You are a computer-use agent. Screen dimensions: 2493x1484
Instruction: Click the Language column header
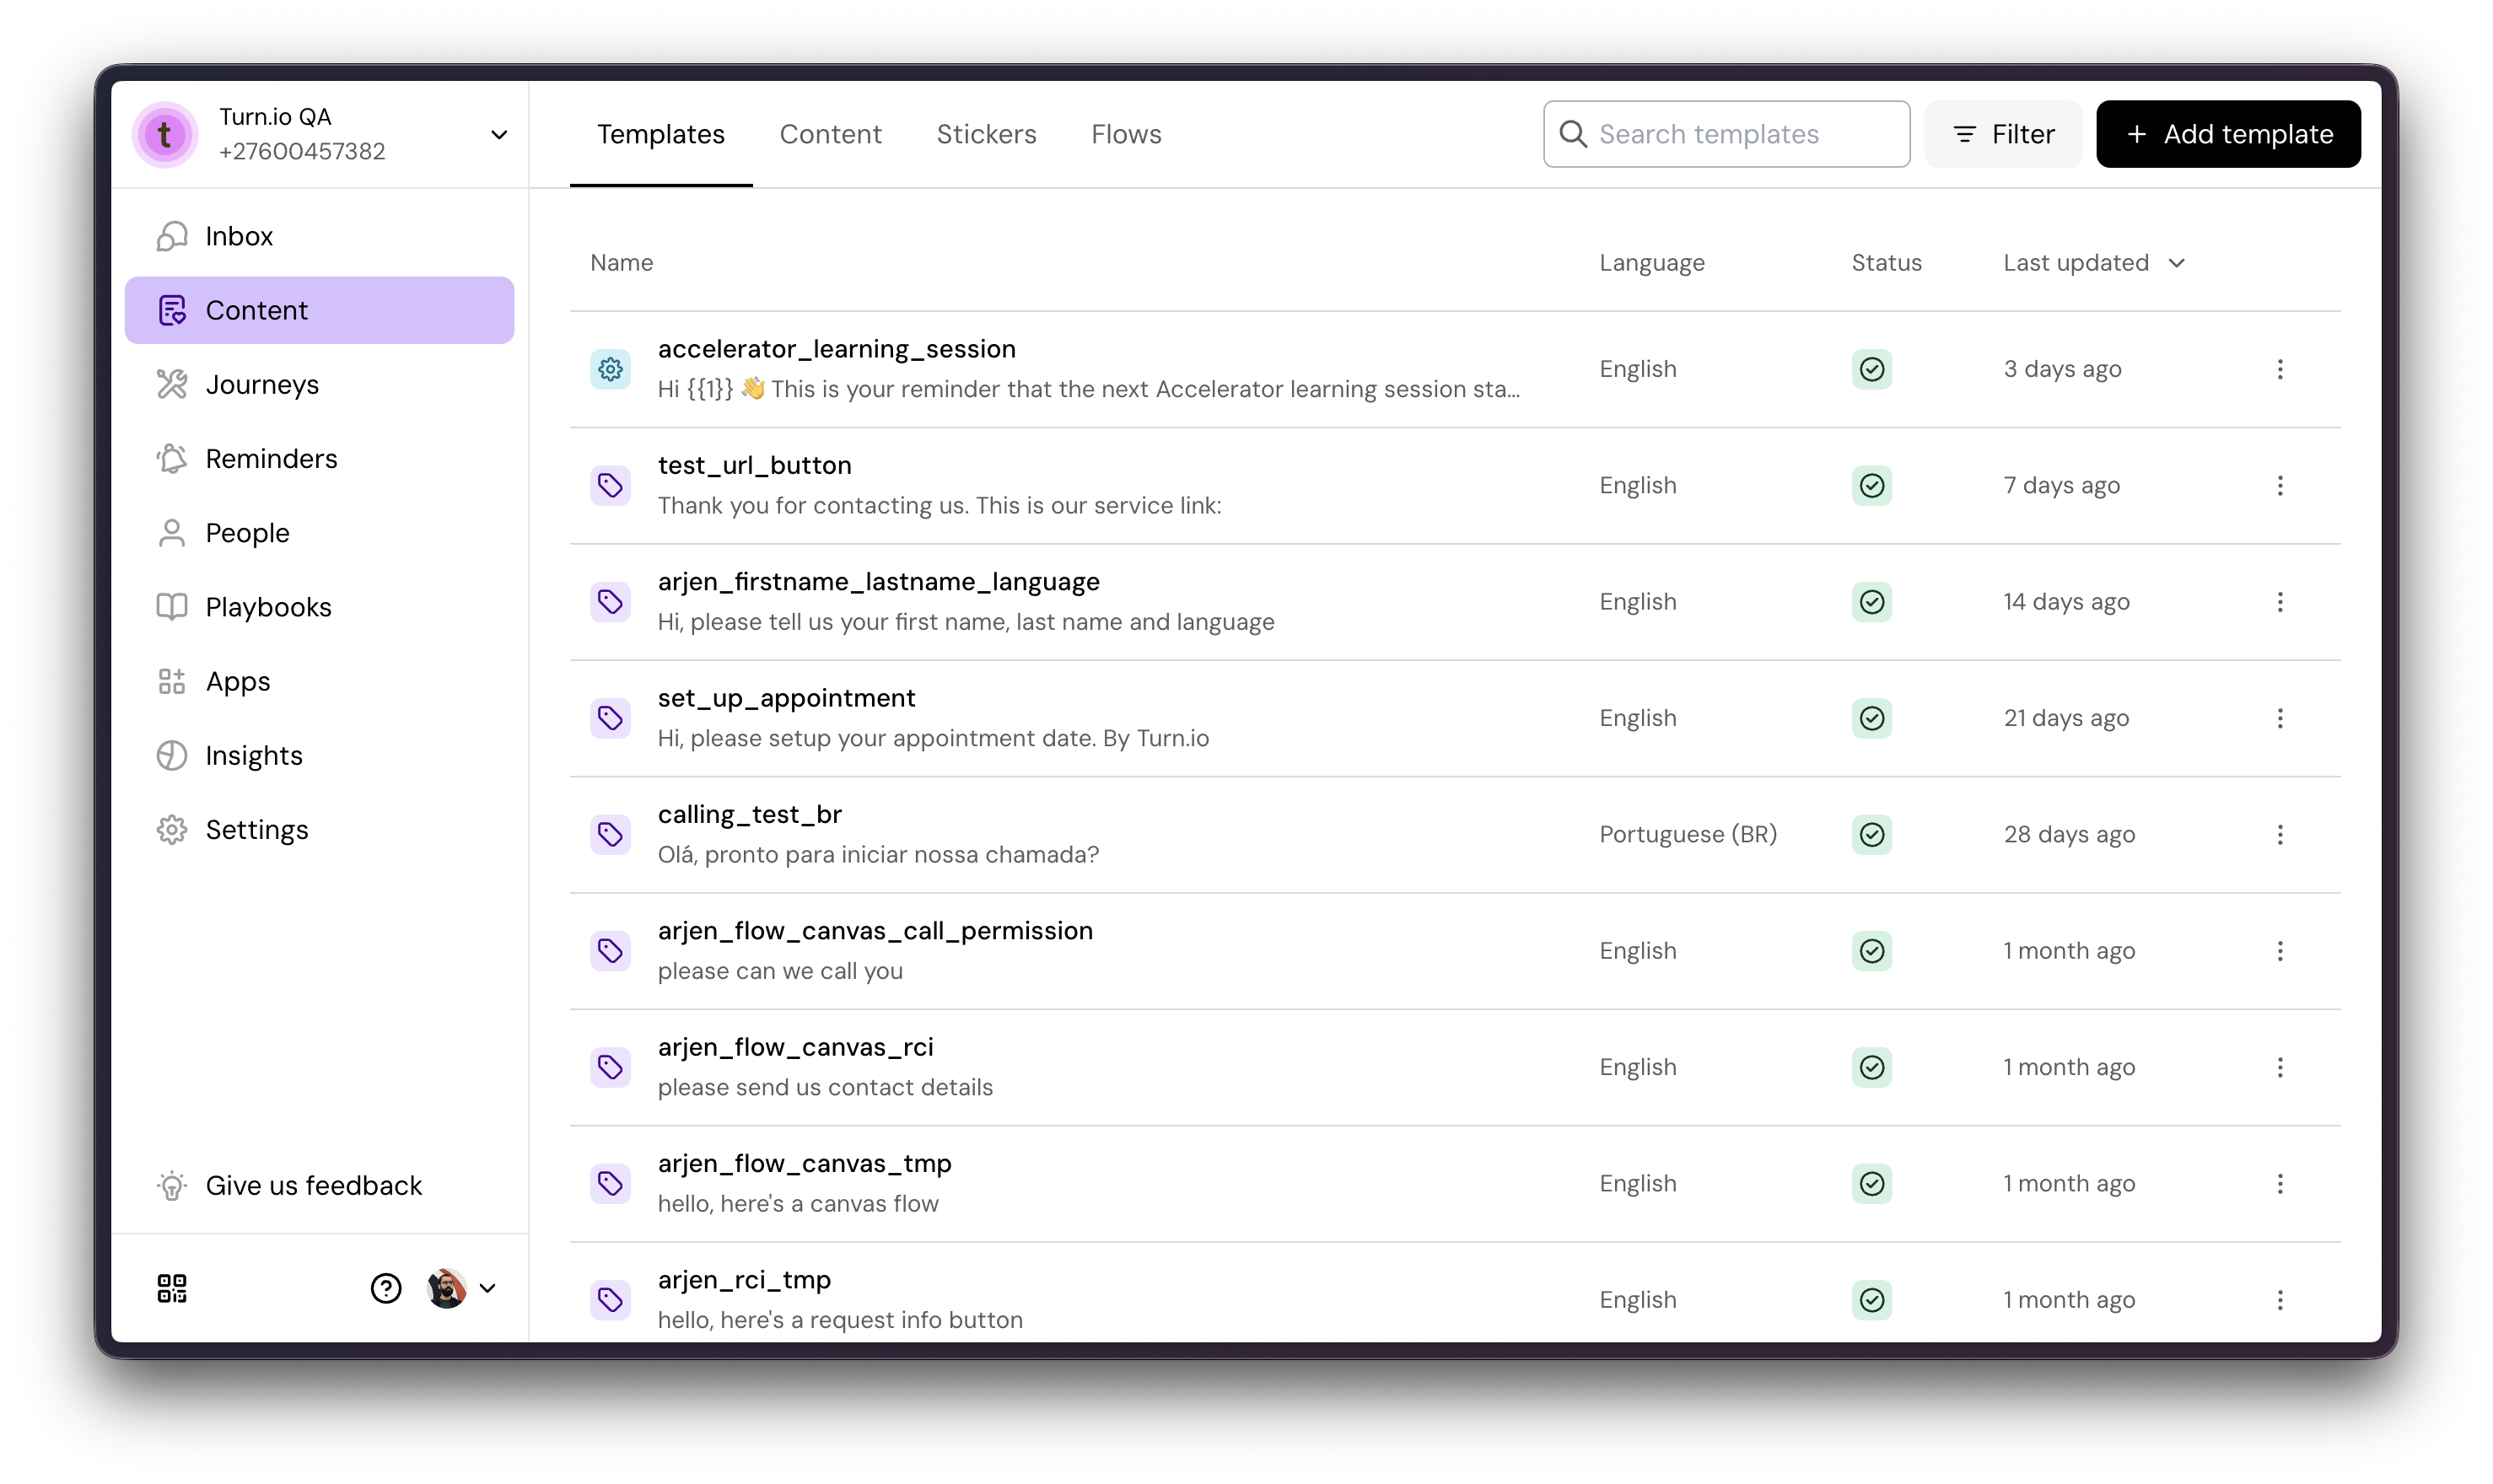click(x=1652, y=263)
